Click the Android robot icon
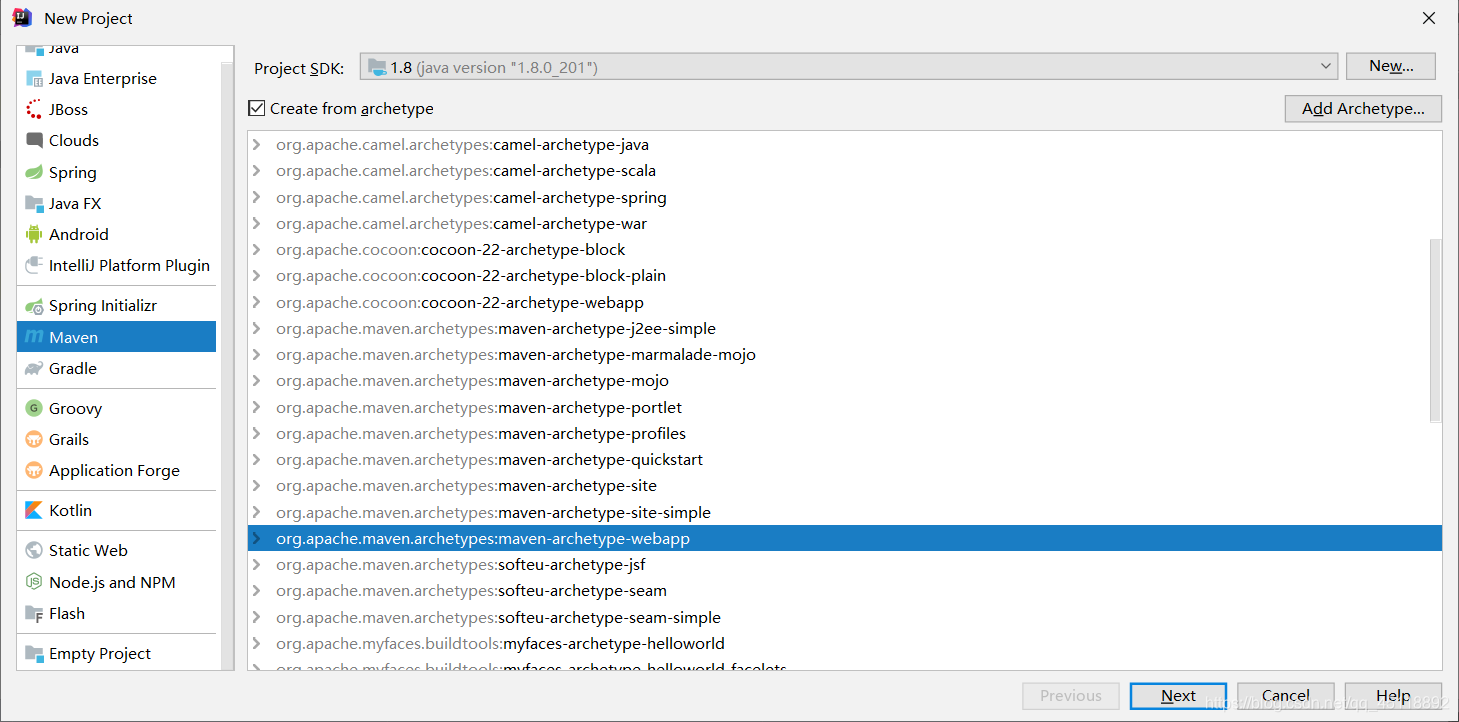The height and width of the screenshot is (722, 1459). coord(34,235)
